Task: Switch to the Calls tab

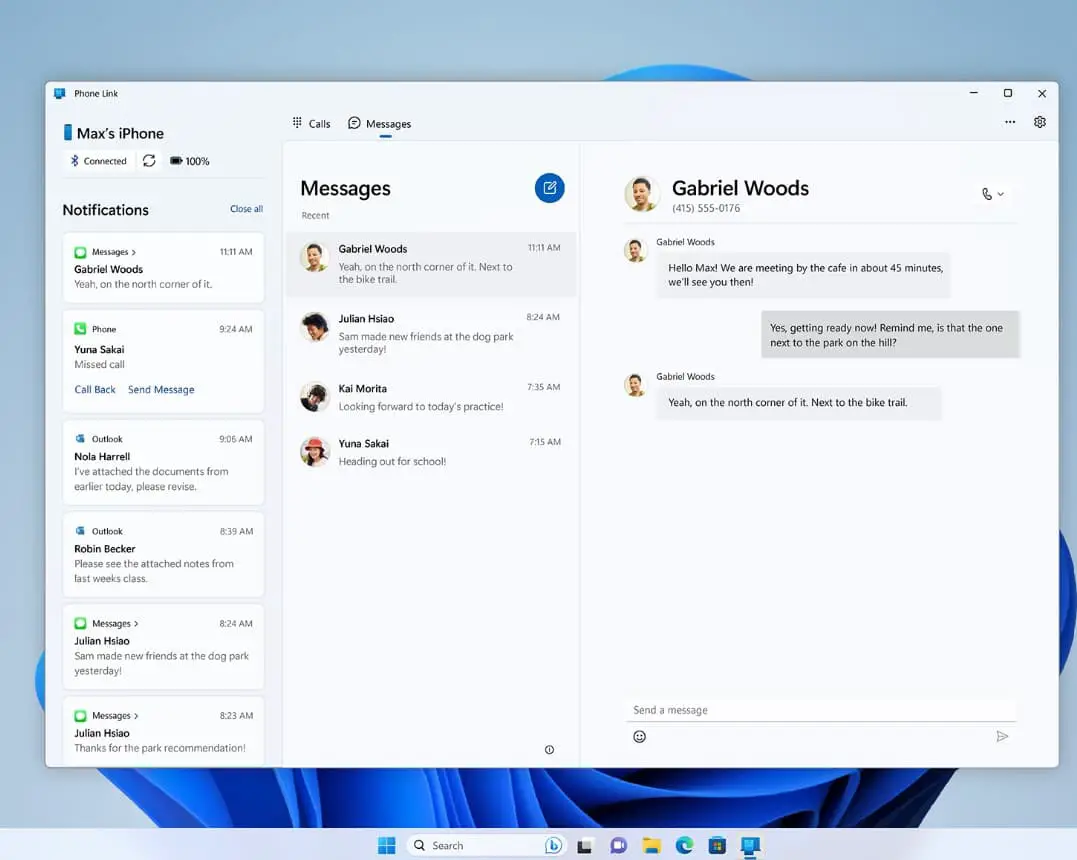Action: [x=311, y=124]
